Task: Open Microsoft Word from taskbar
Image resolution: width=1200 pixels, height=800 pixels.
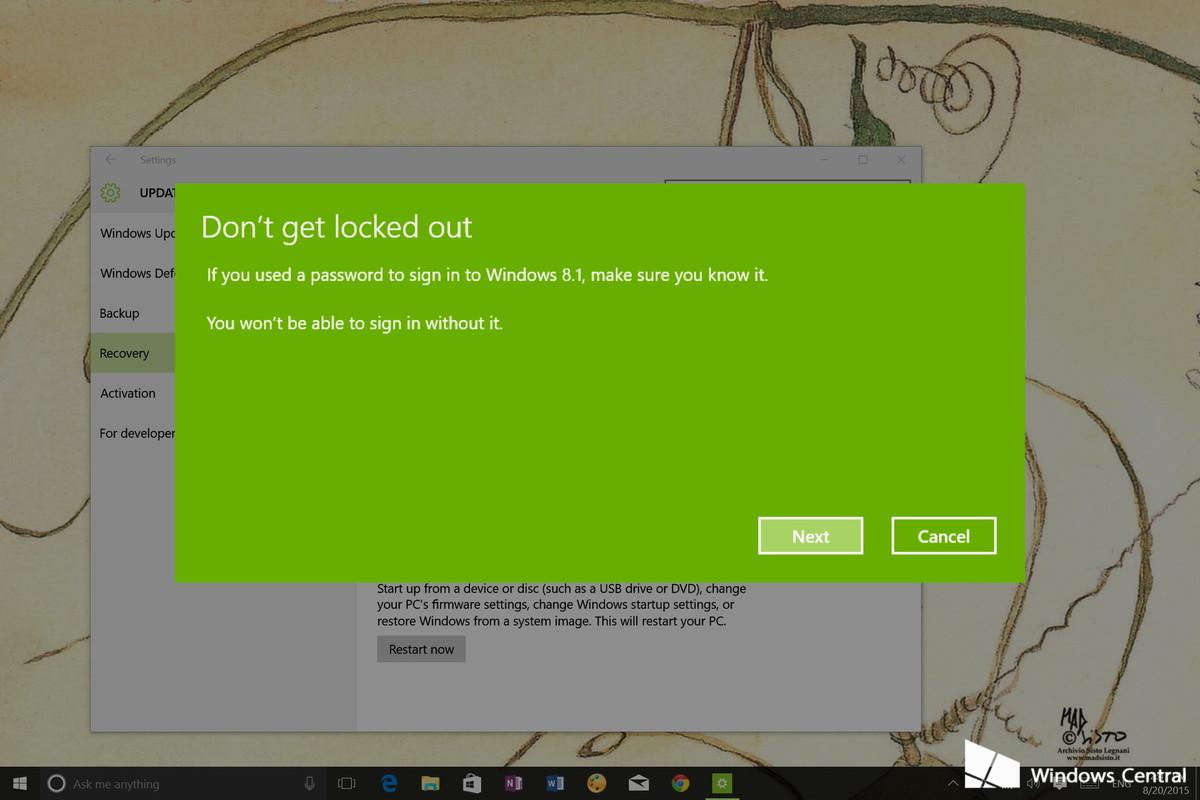Action: [x=555, y=783]
